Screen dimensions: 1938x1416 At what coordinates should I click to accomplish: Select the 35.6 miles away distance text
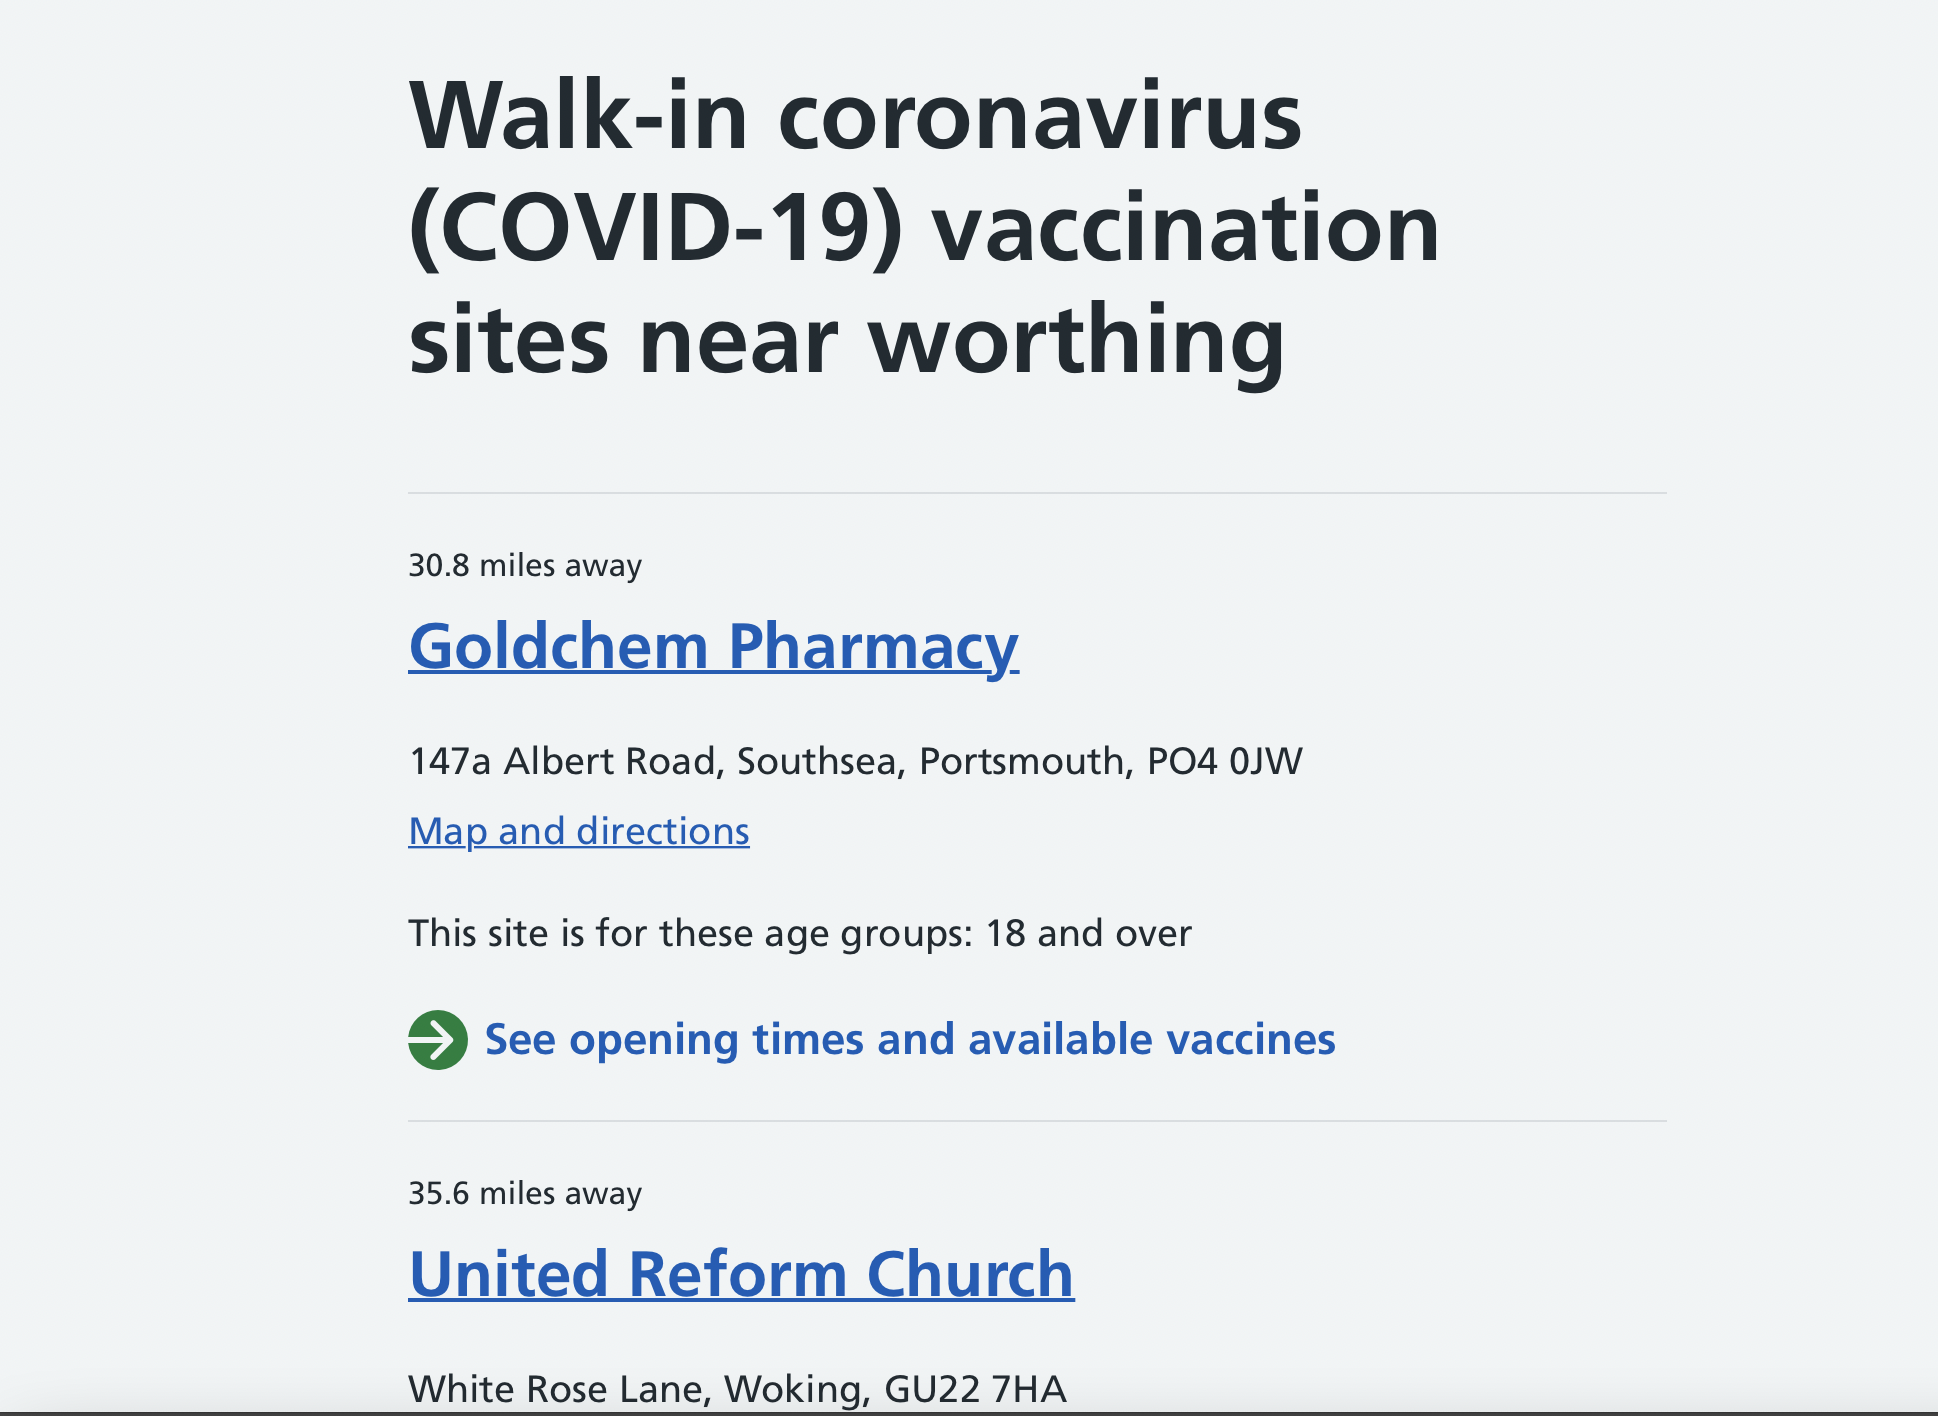pos(525,1194)
